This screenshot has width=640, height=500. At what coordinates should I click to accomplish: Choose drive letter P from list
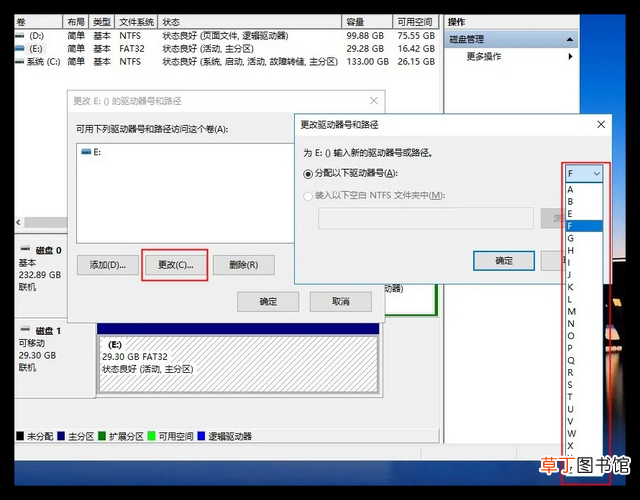584,348
